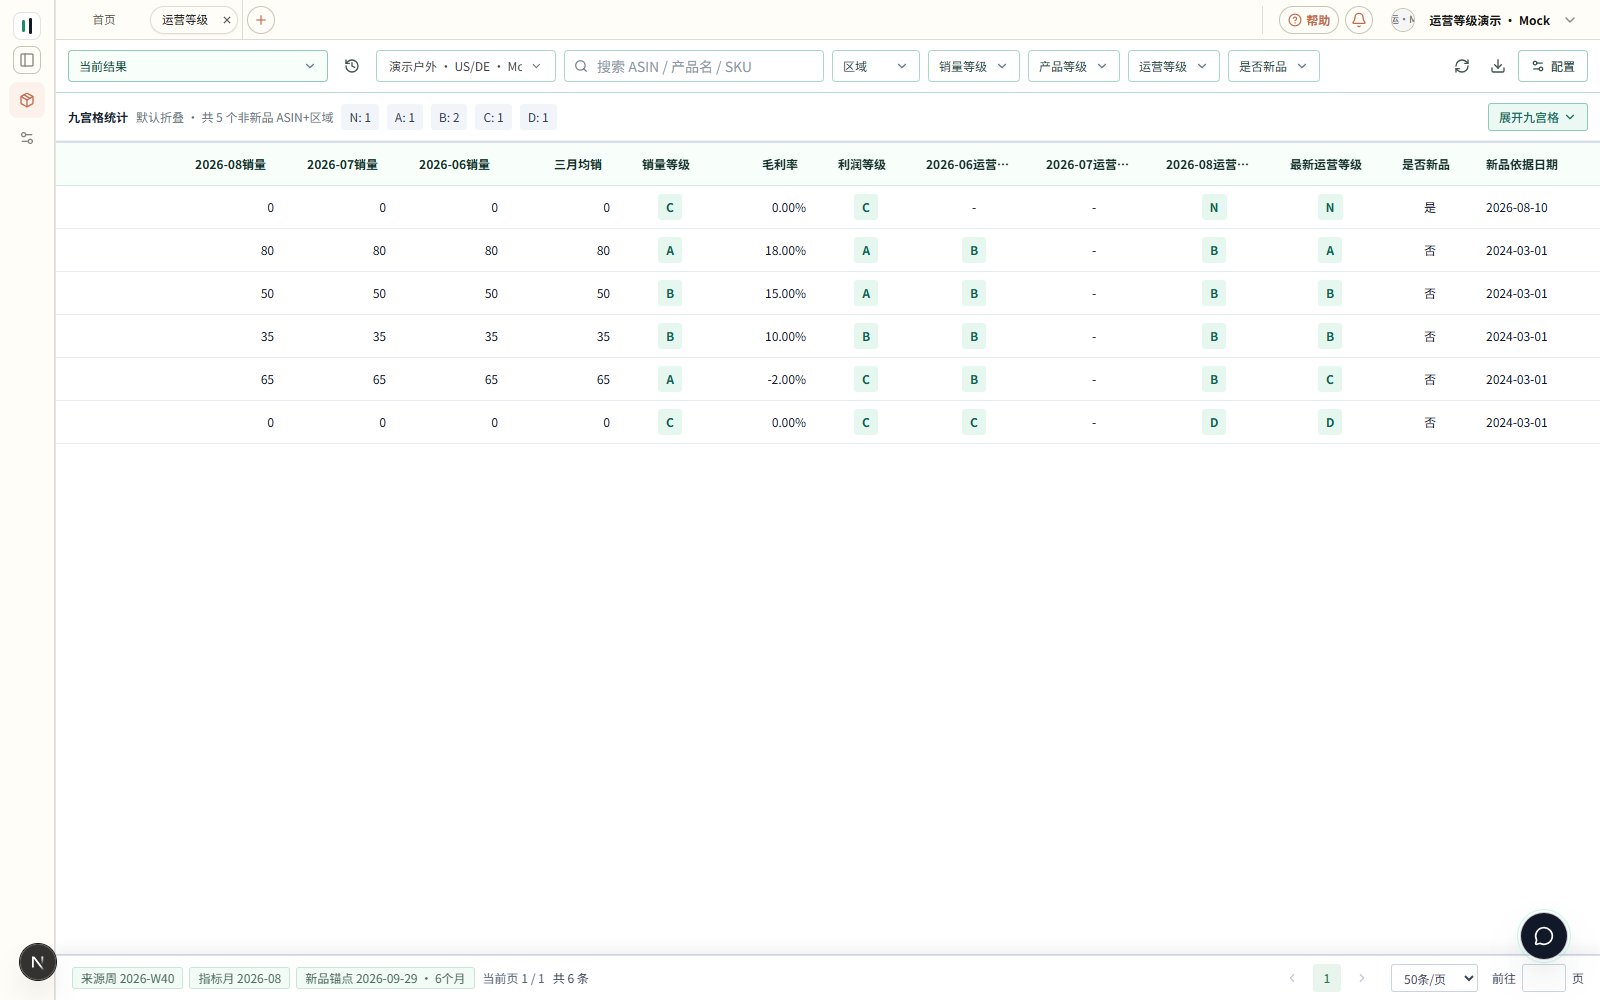Expand the 运营等级演示 Mock account menu
This screenshot has height=1000, width=1600.
[x=1503, y=20]
